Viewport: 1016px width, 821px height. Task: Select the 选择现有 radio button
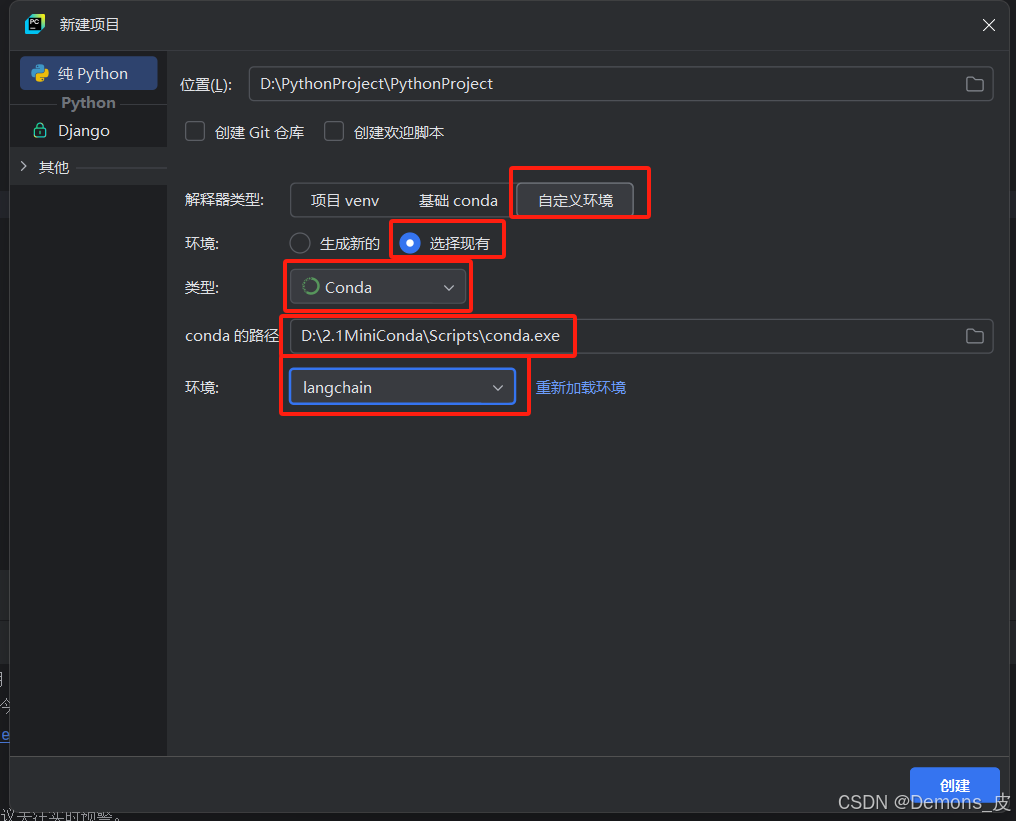[409, 242]
